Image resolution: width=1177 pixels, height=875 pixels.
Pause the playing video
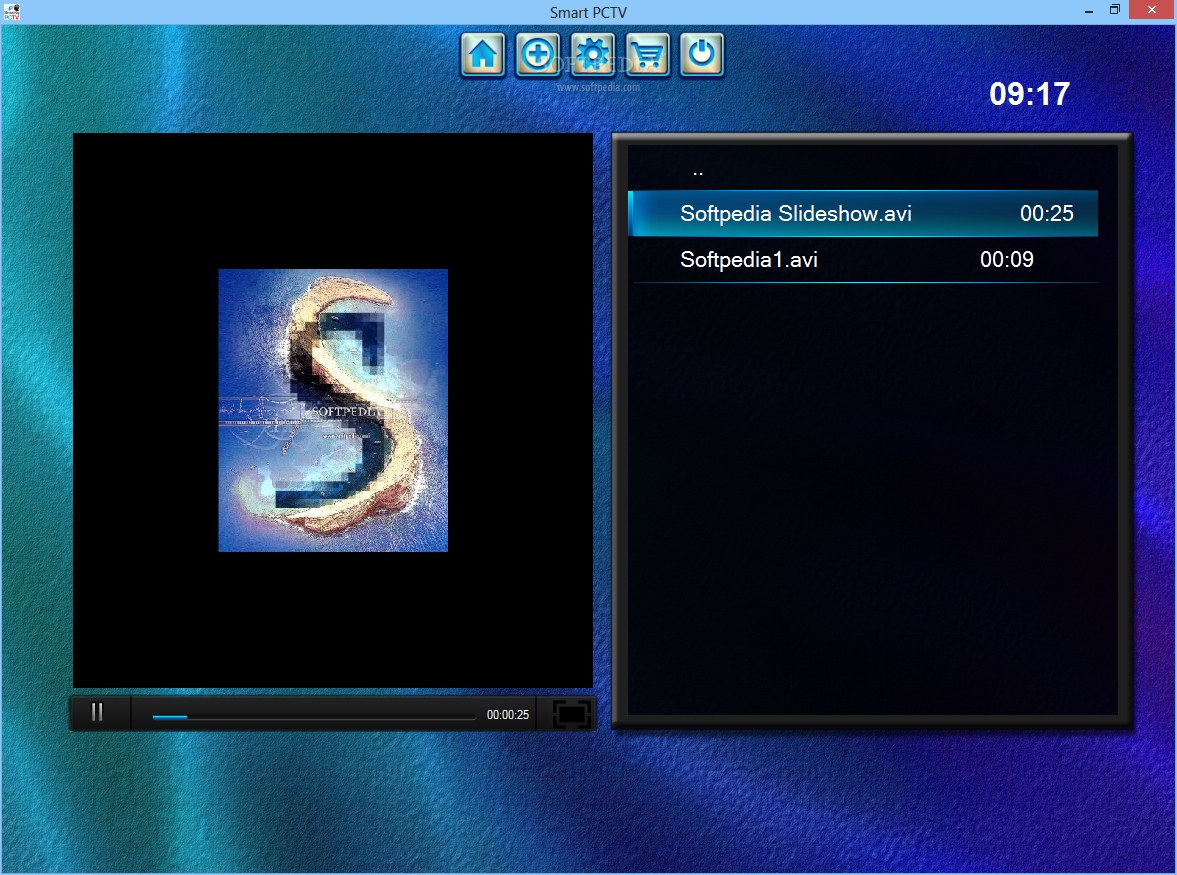pyautogui.click(x=97, y=712)
